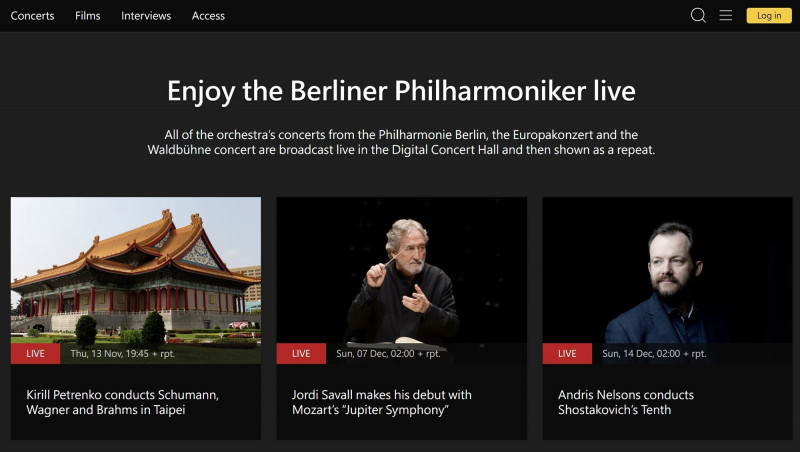Viewport: 800px width, 452px height.
Task: Click LIVE badge on the Taipei concert
Action: click(x=35, y=354)
